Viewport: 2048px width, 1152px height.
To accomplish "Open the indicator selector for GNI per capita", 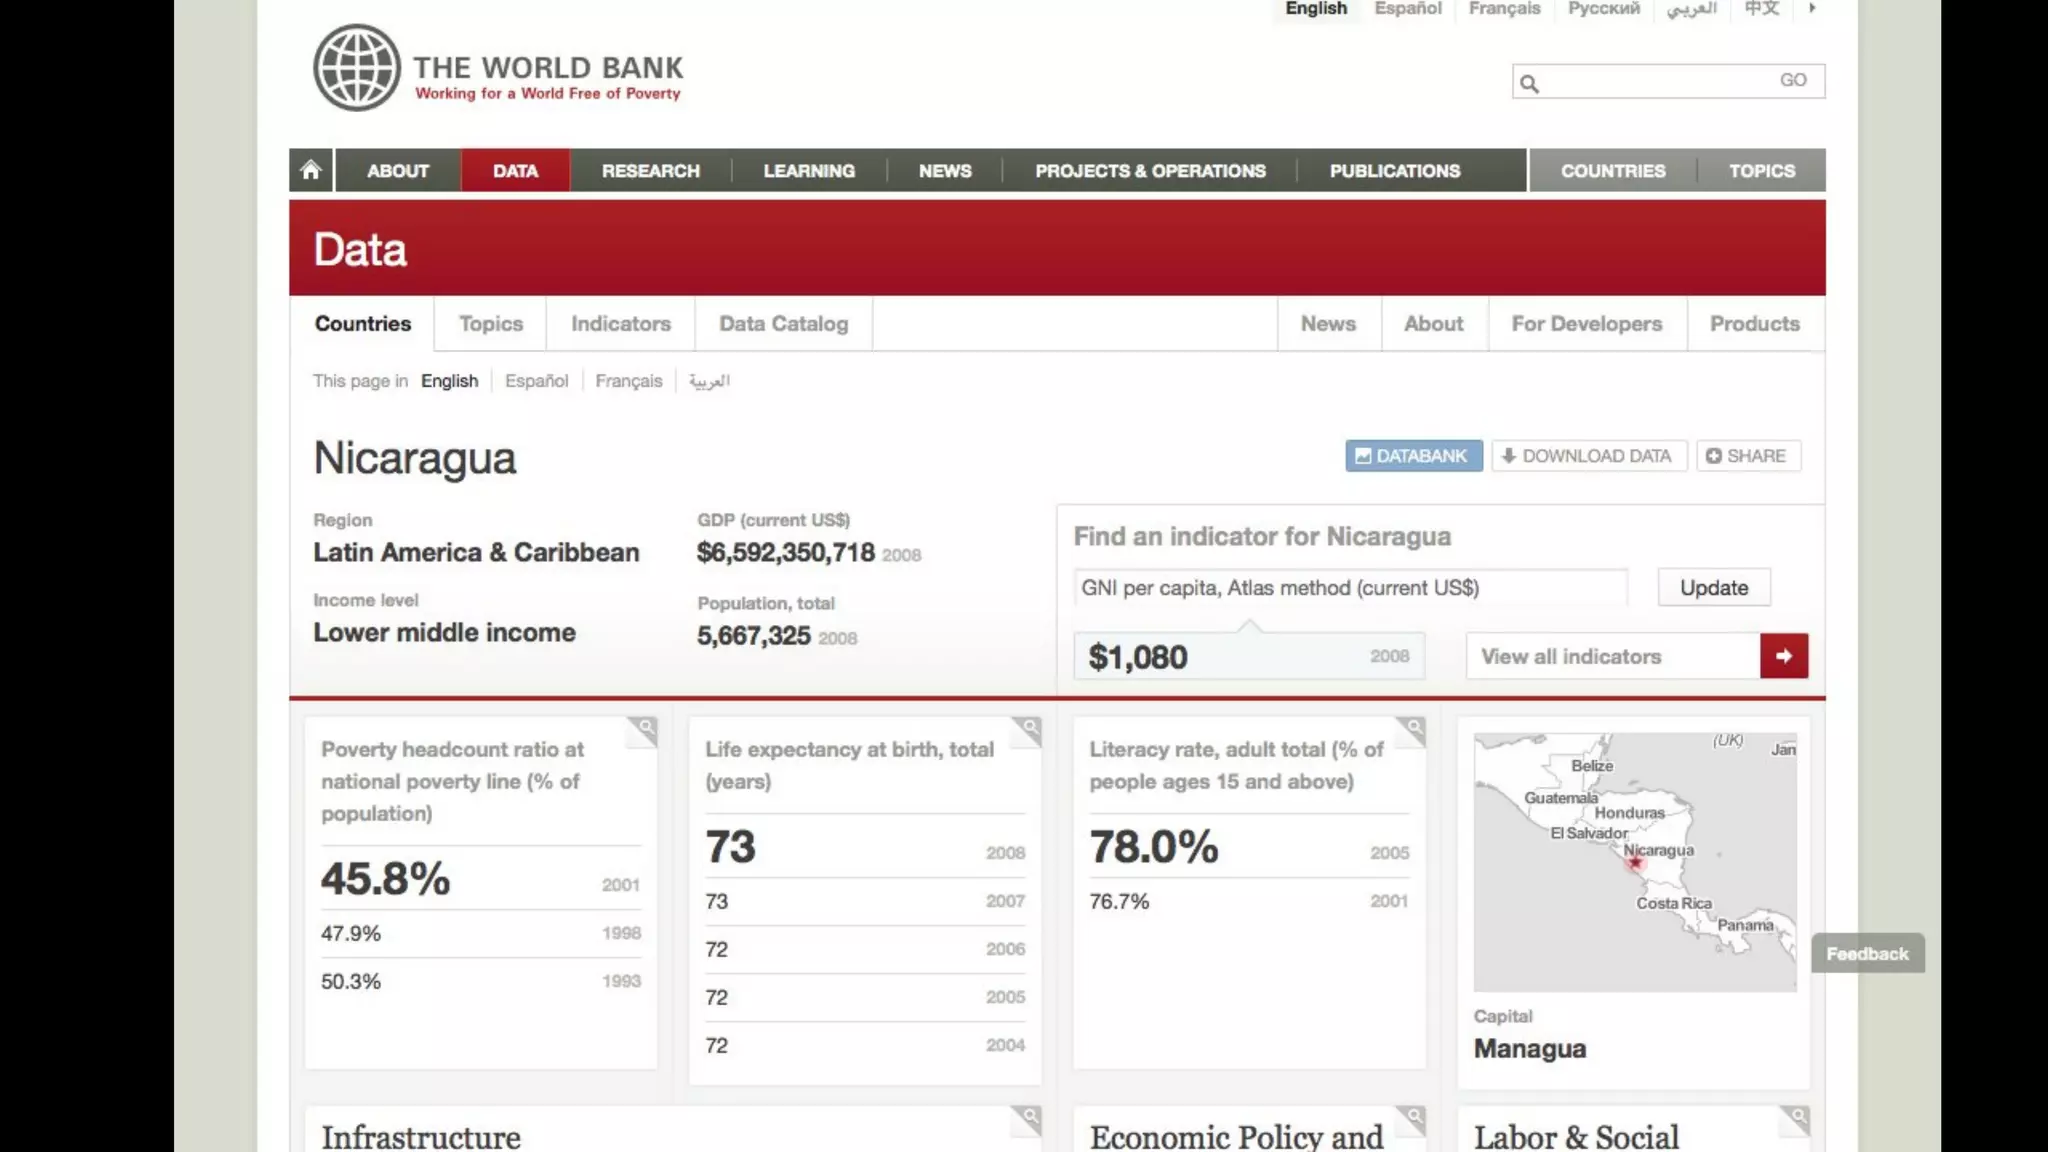I will pyautogui.click(x=1350, y=588).
